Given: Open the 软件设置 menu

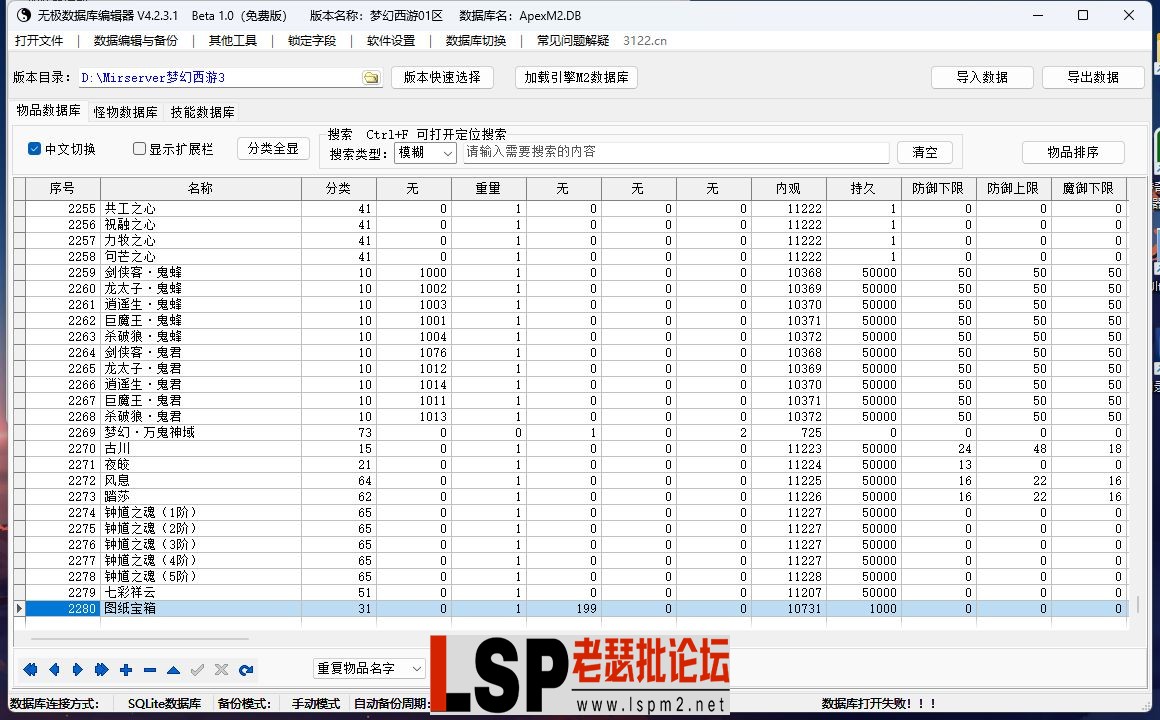Looking at the screenshot, I should (391, 41).
